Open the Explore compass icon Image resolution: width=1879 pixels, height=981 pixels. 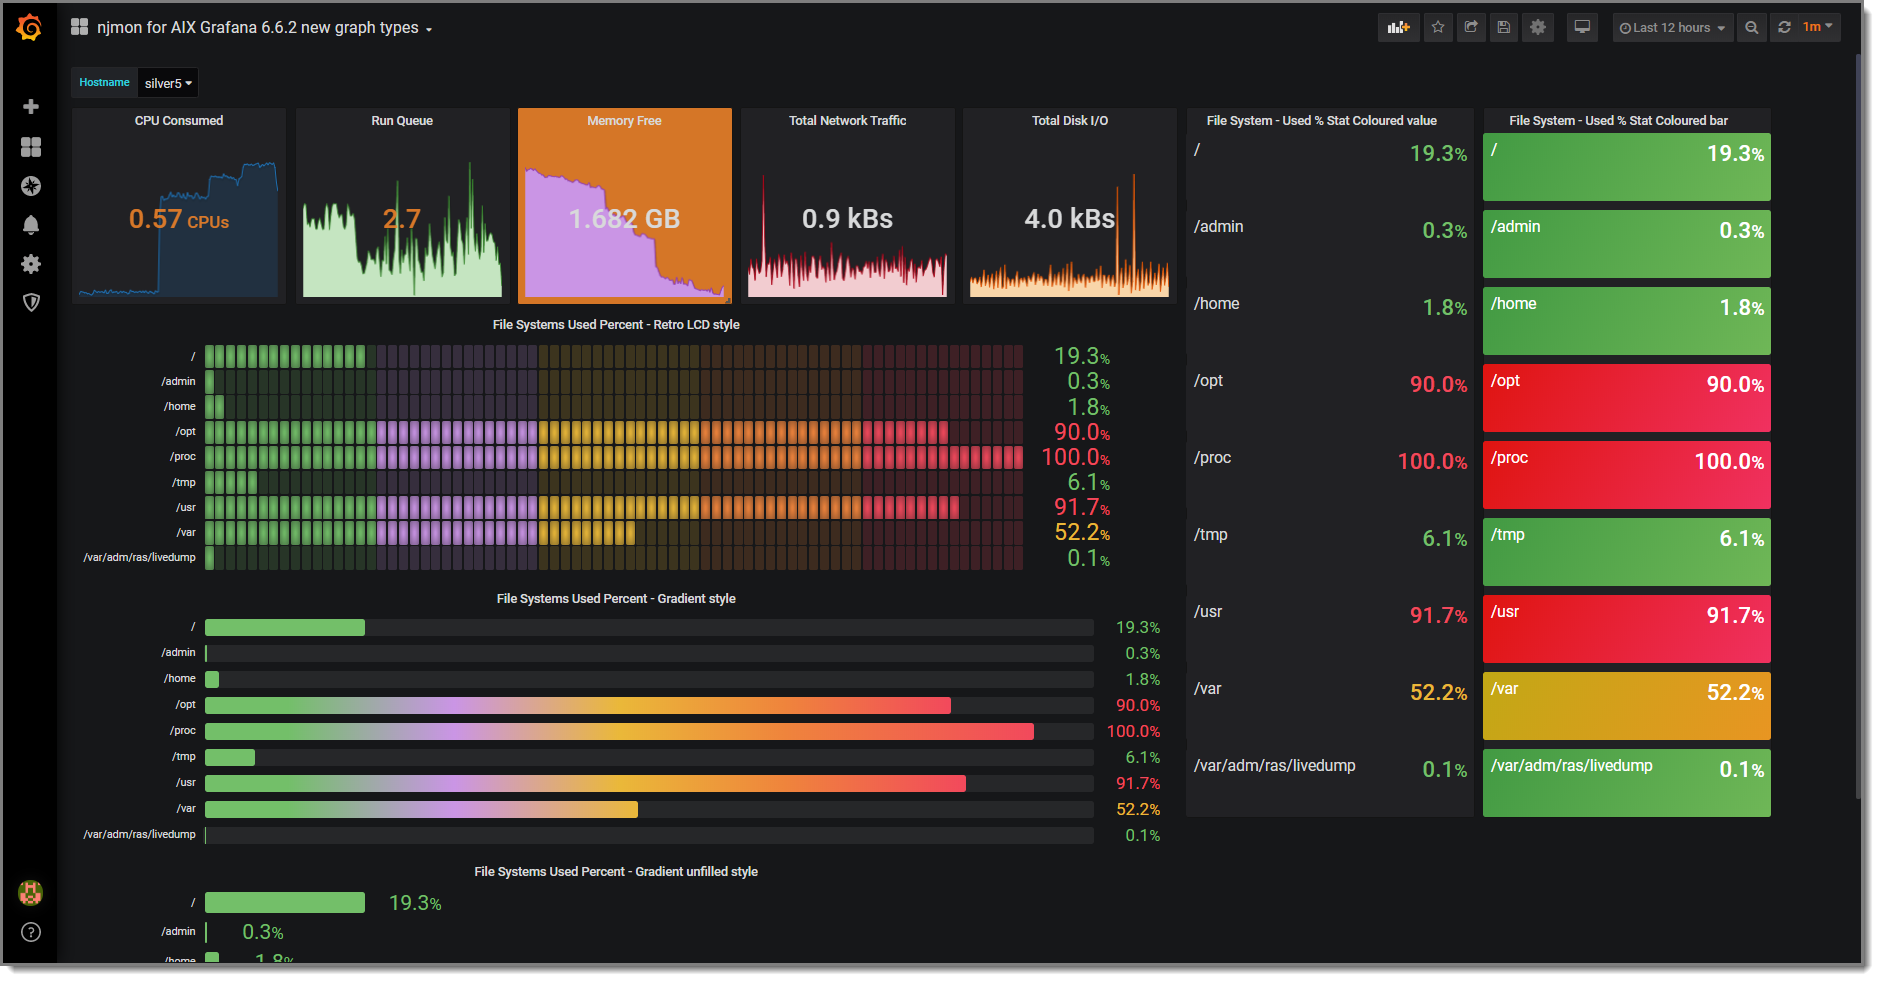[31, 186]
